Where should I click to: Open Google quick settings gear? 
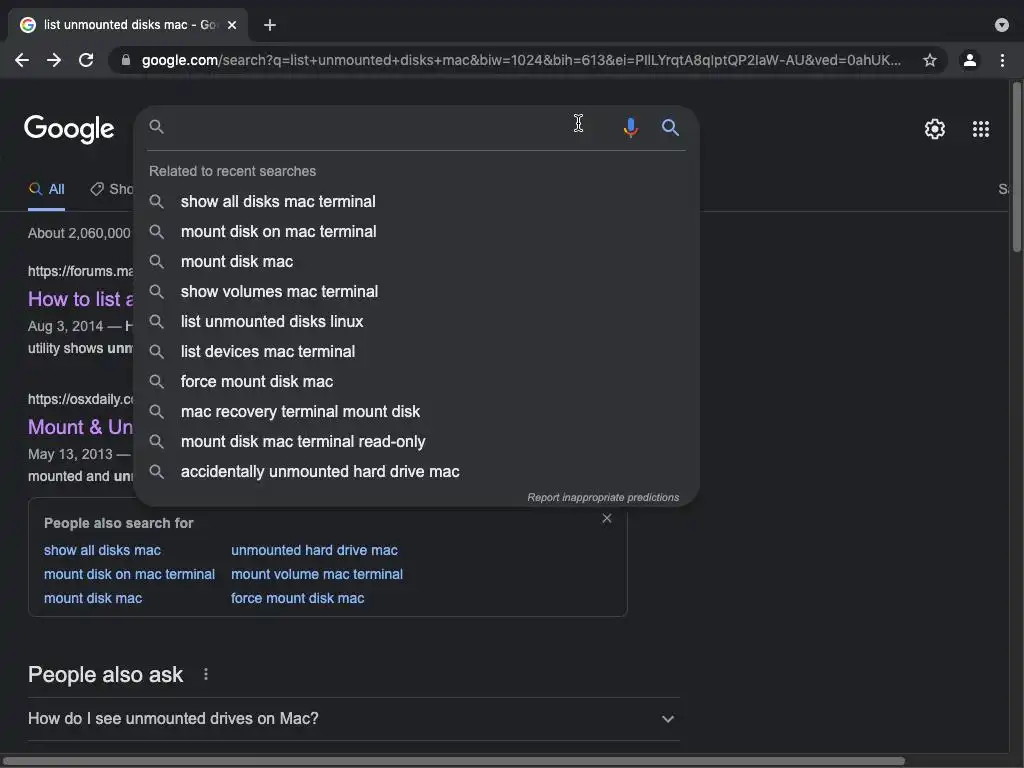(935, 129)
